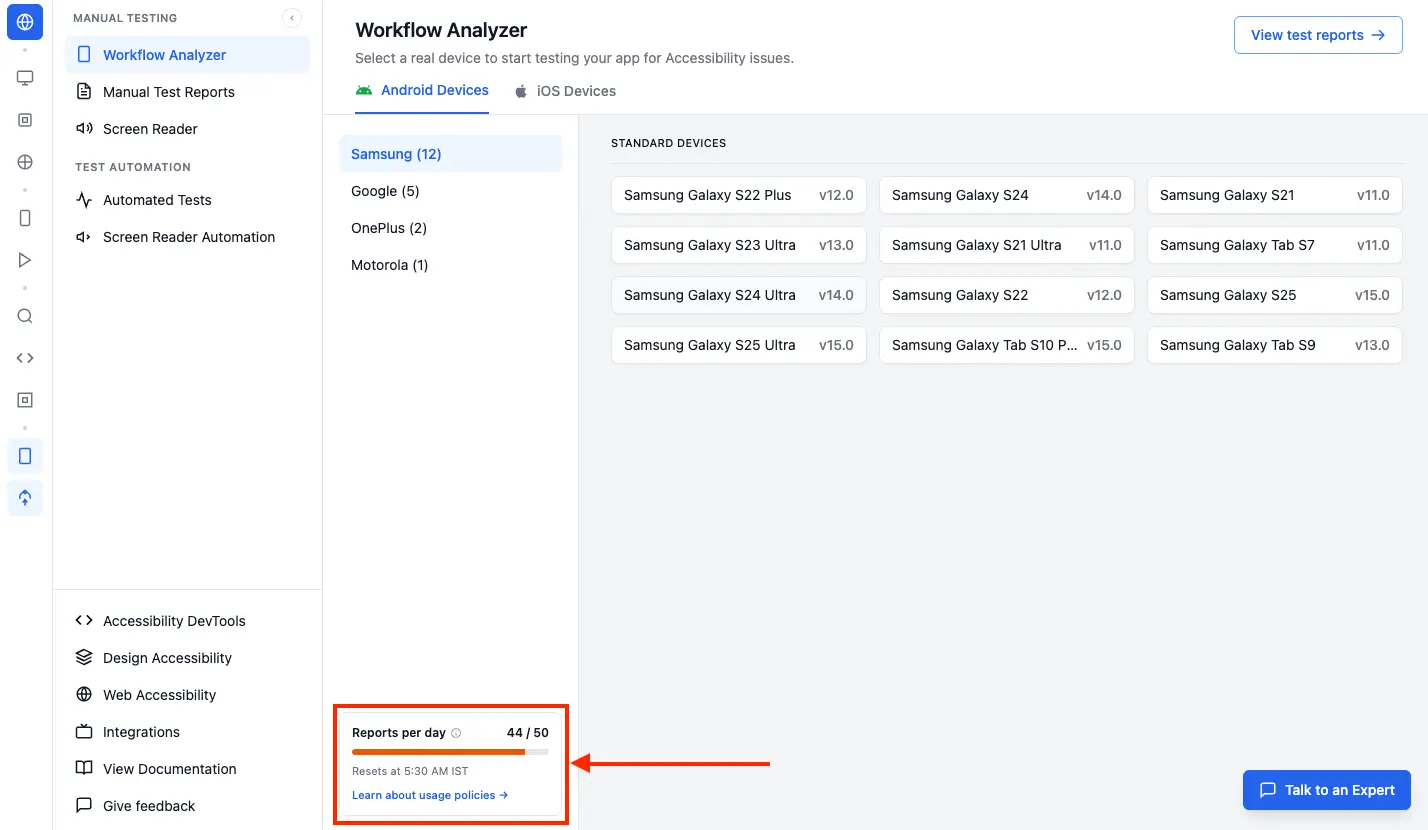Click the Reports per day progress bar

(450, 752)
